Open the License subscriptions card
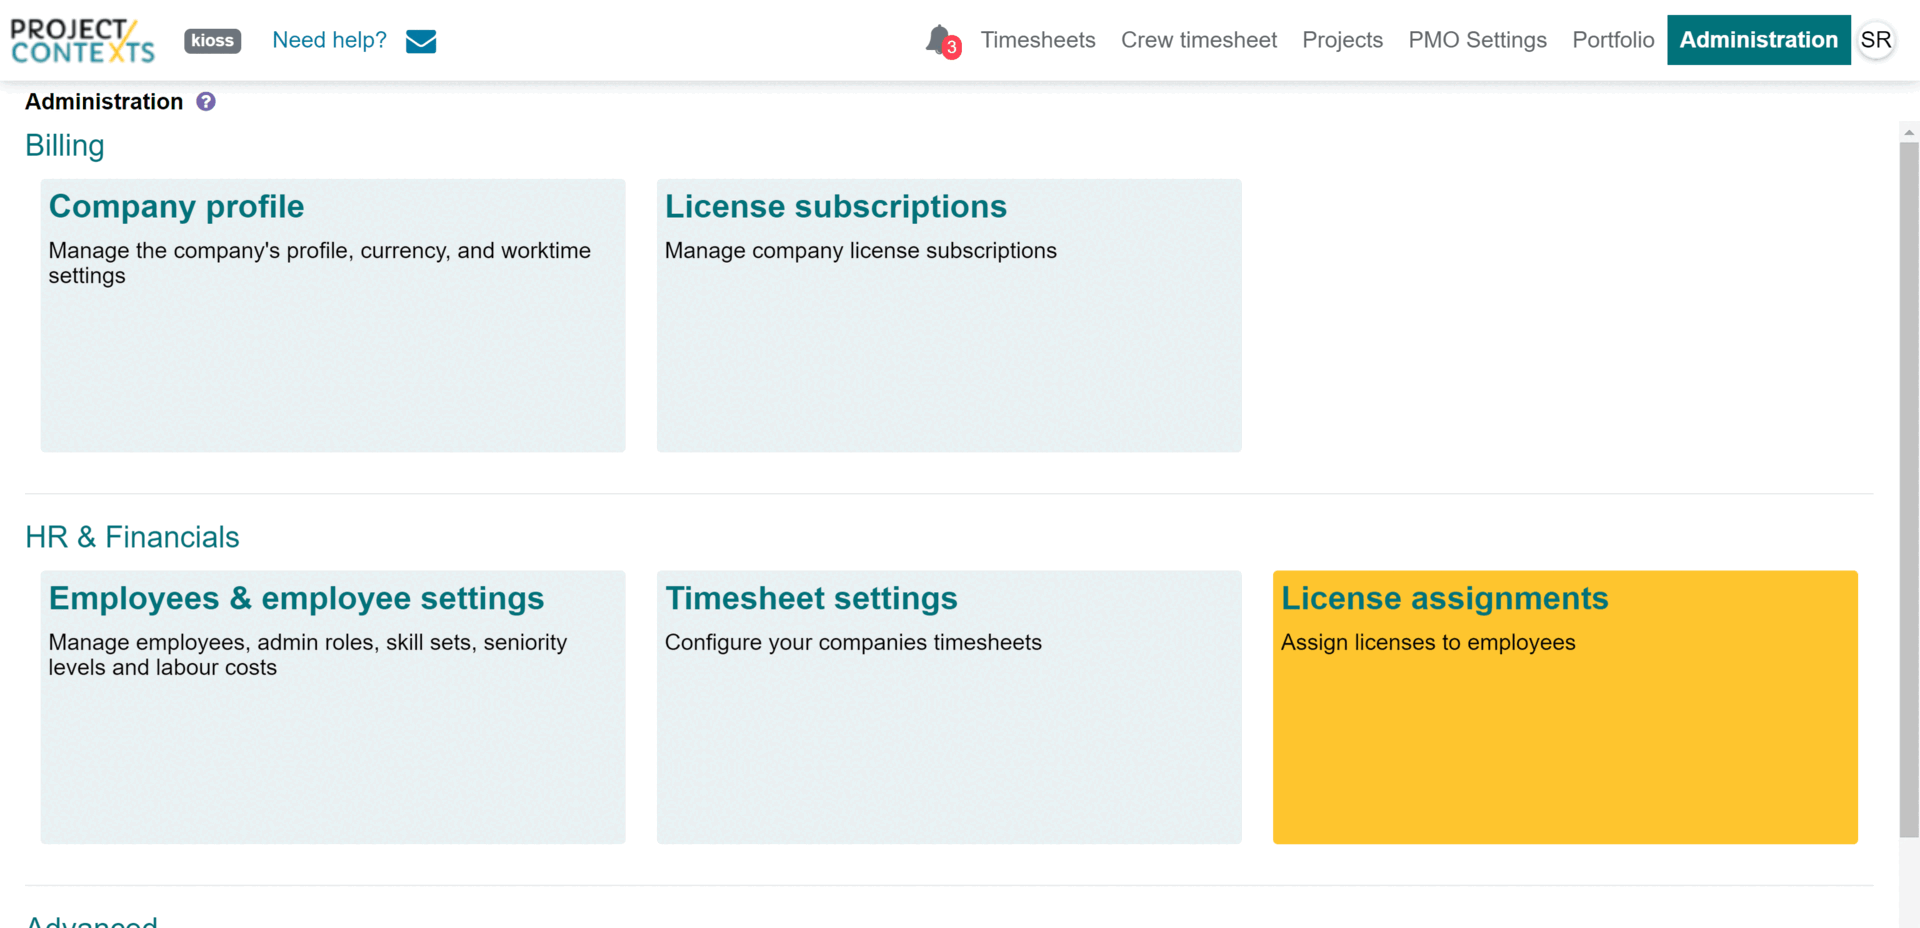This screenshot has height=928, width=1920. 949,316
